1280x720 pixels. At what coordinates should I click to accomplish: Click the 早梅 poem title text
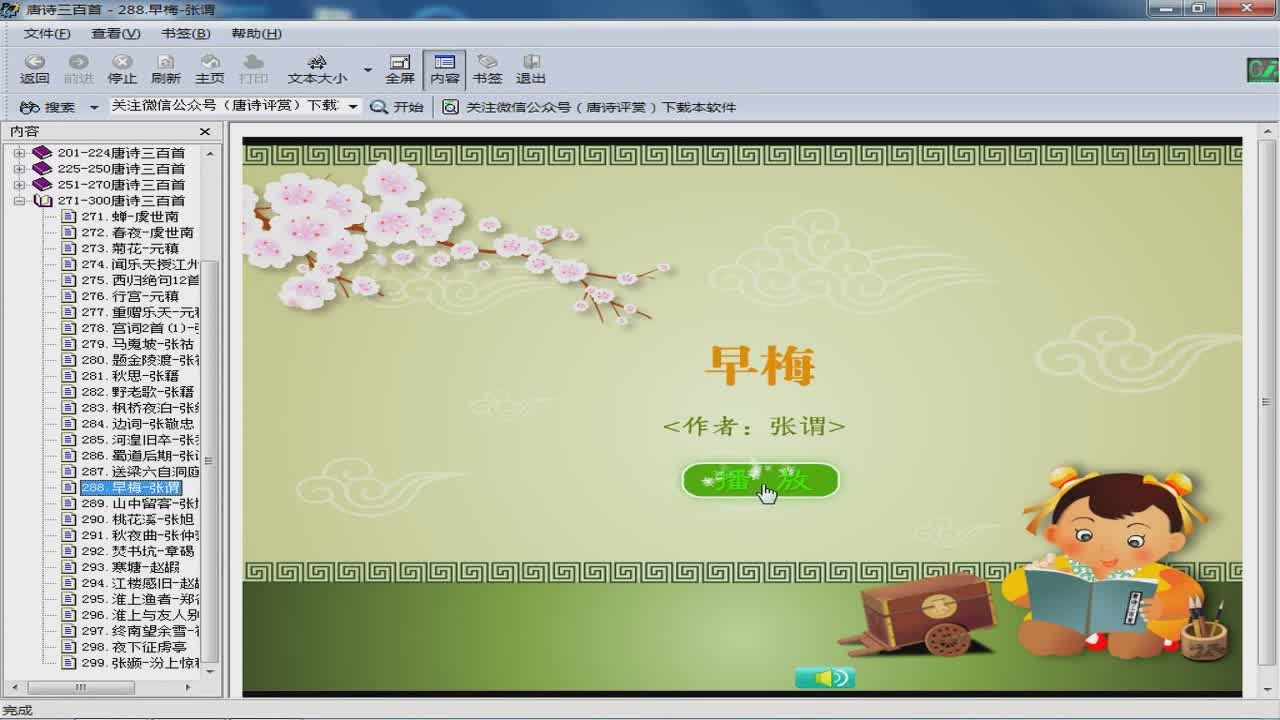click(760, 365)
